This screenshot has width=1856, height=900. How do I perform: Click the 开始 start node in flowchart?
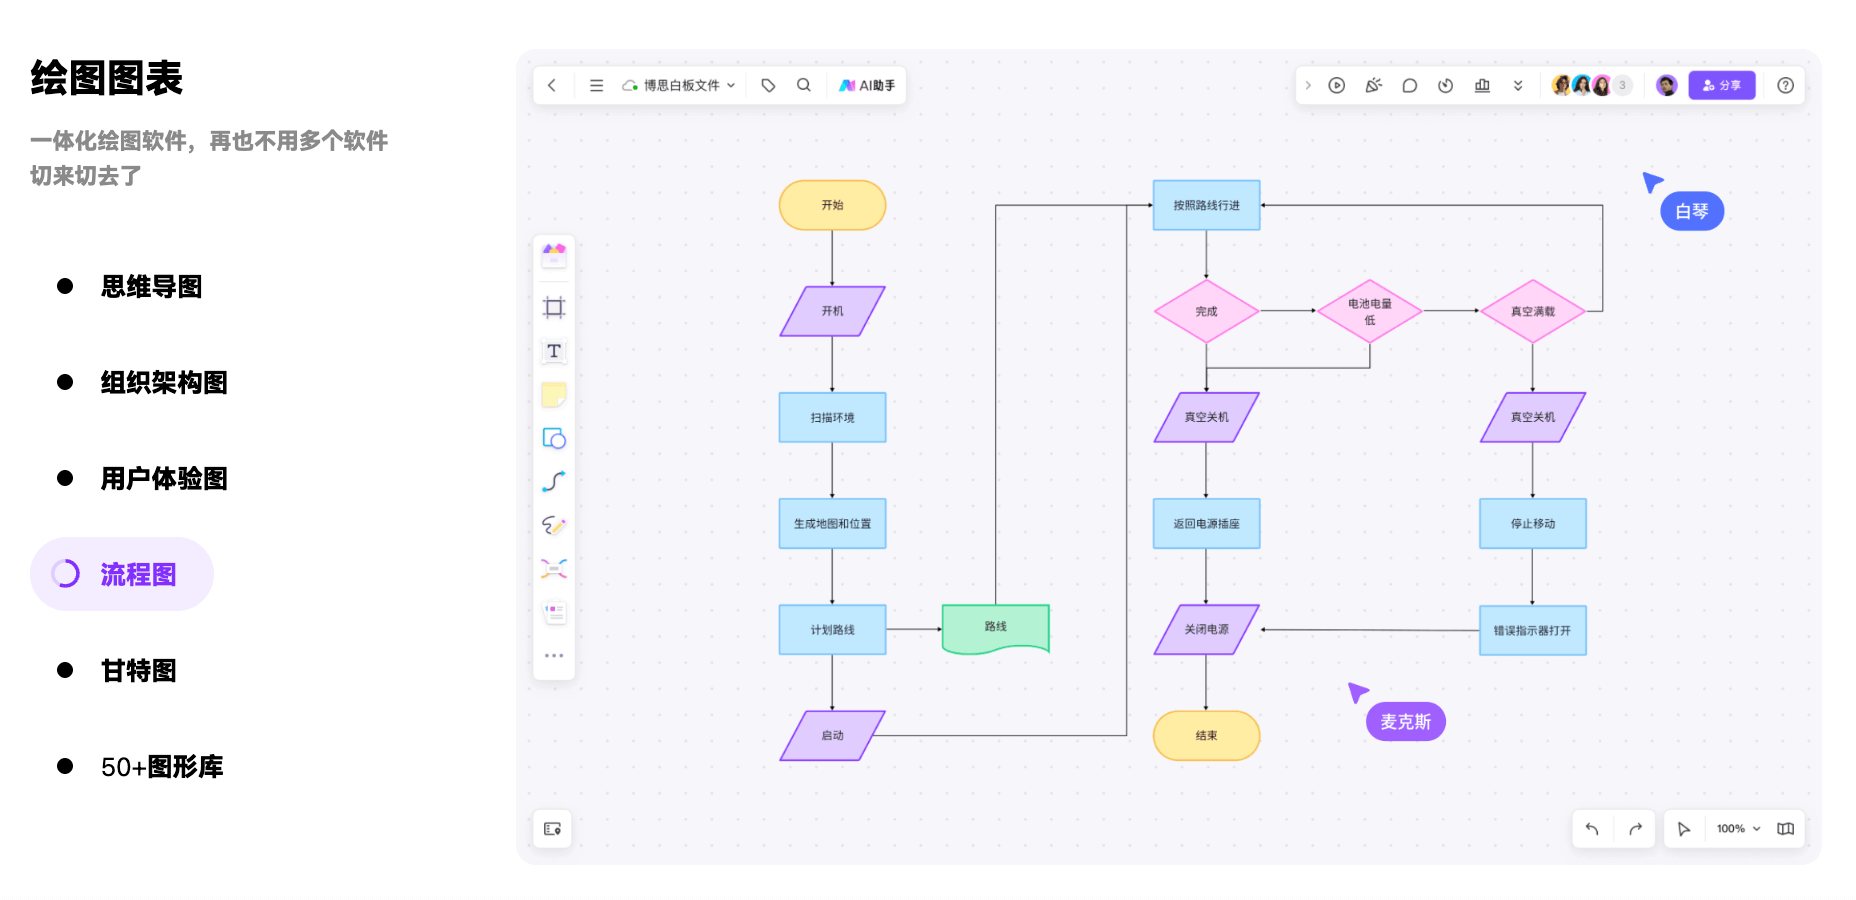[832, 205]
